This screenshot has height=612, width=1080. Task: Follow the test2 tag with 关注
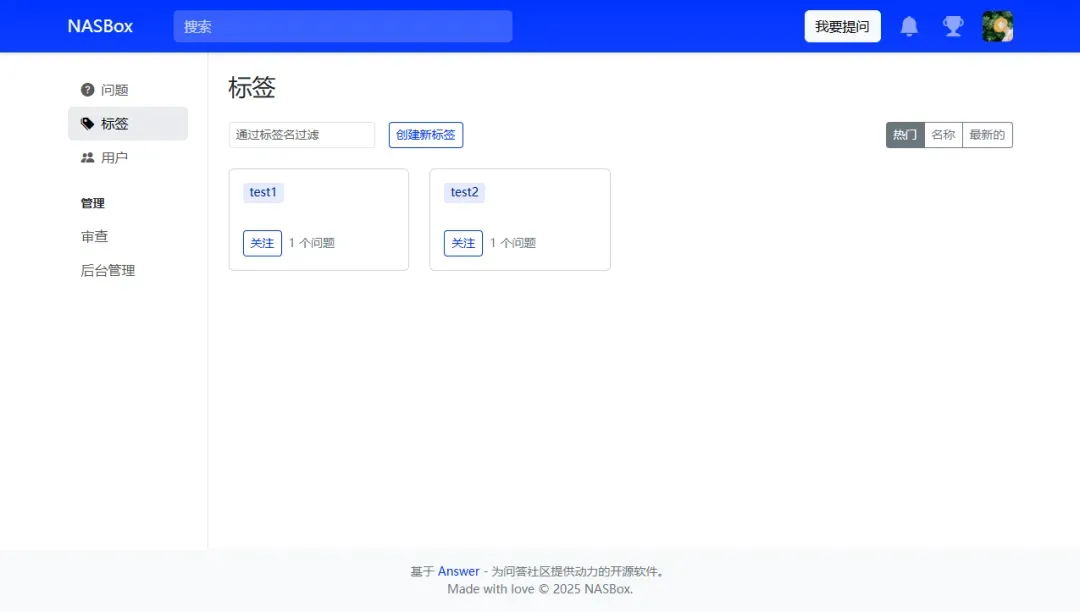(x=463, y=243)
